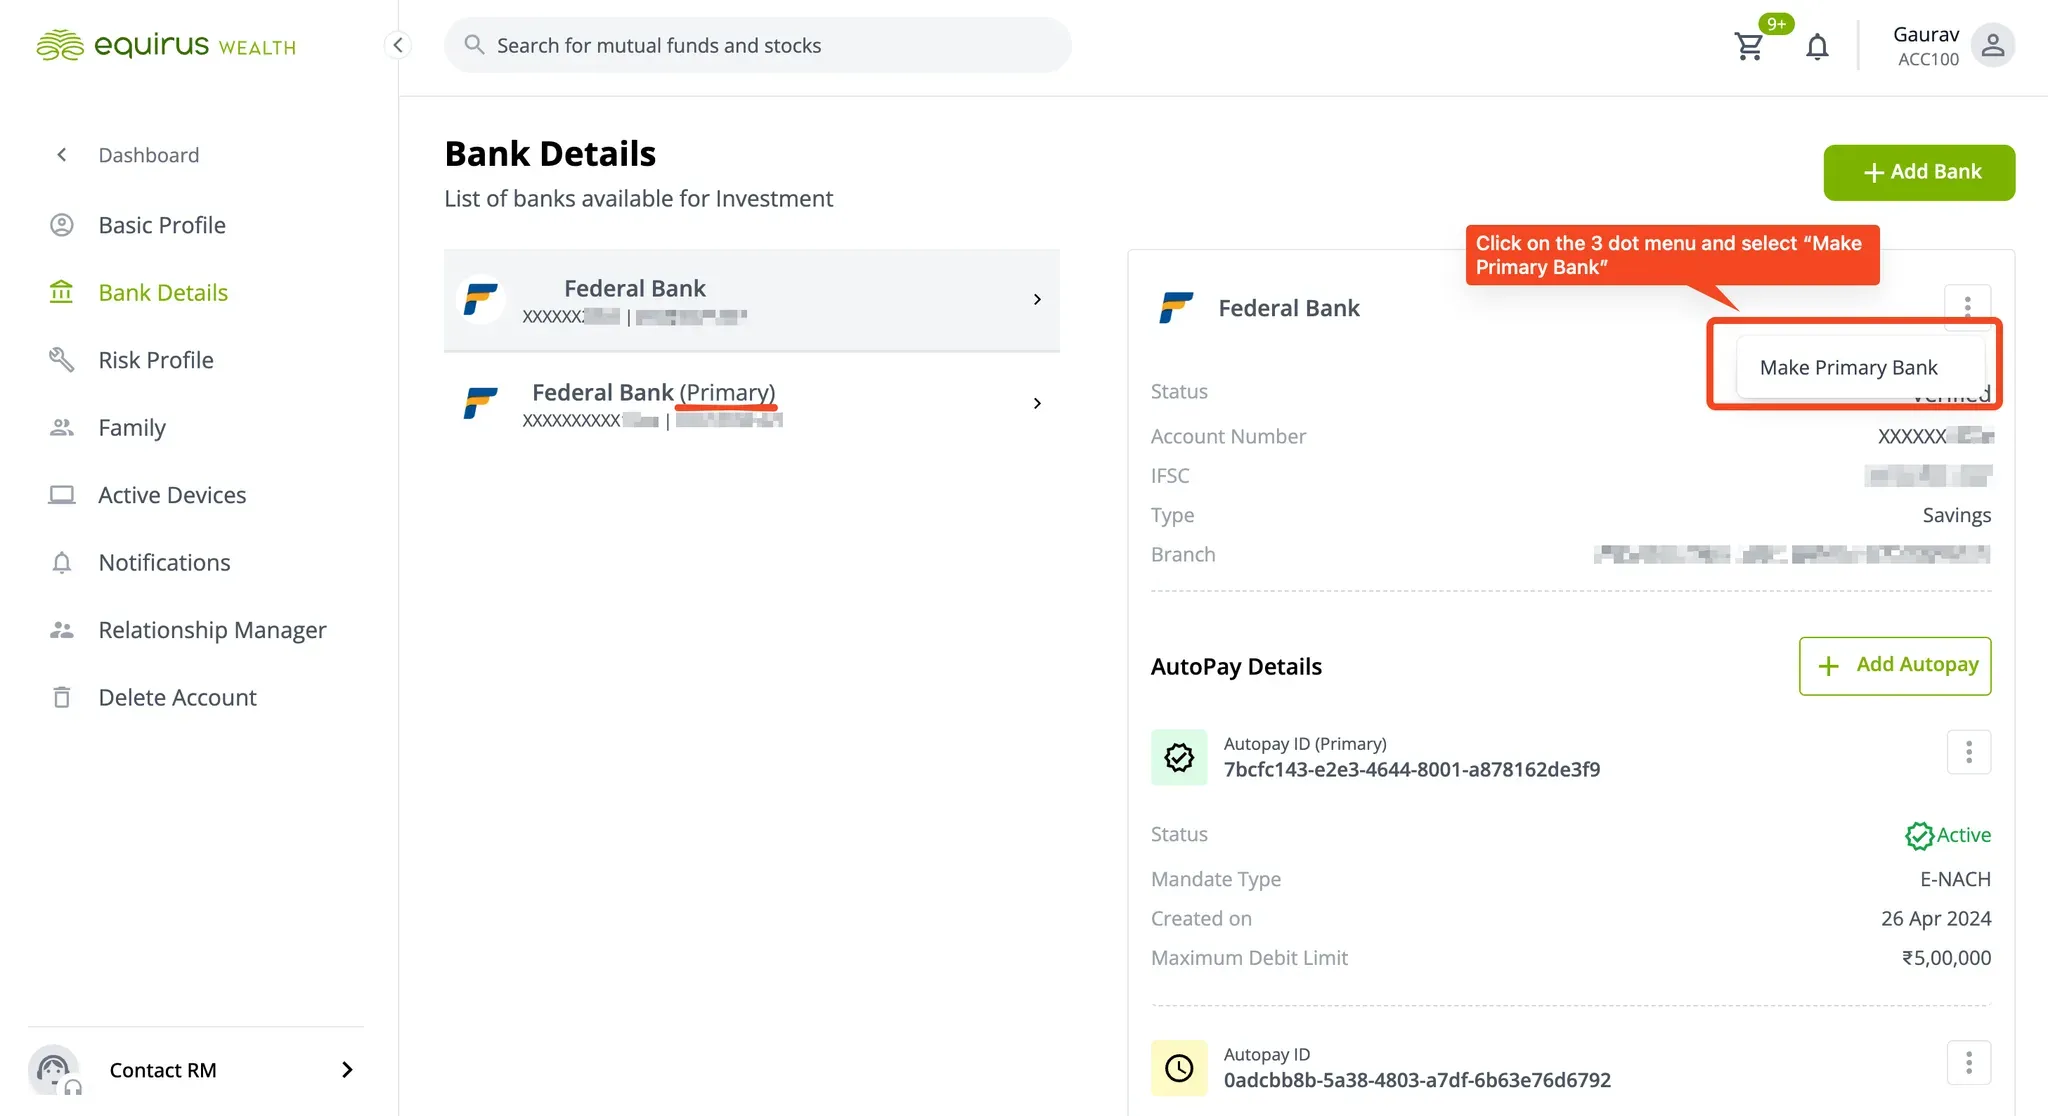Image resolution: width=2048 pixels, height=1116 pixels.
Task: Click the Add Bank button
Action: [1919, 172]
